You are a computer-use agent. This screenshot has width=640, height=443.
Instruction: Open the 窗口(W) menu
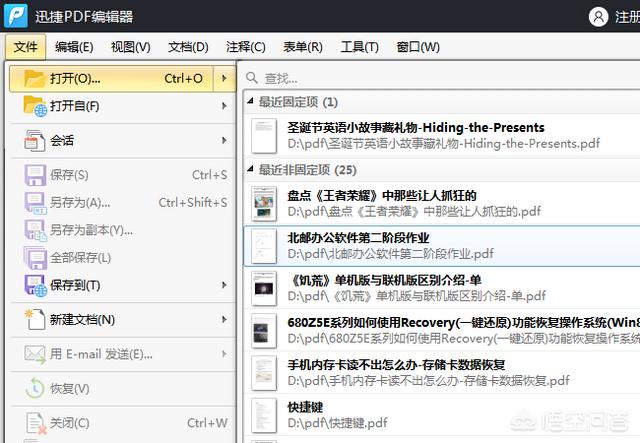tap(418, 47)
